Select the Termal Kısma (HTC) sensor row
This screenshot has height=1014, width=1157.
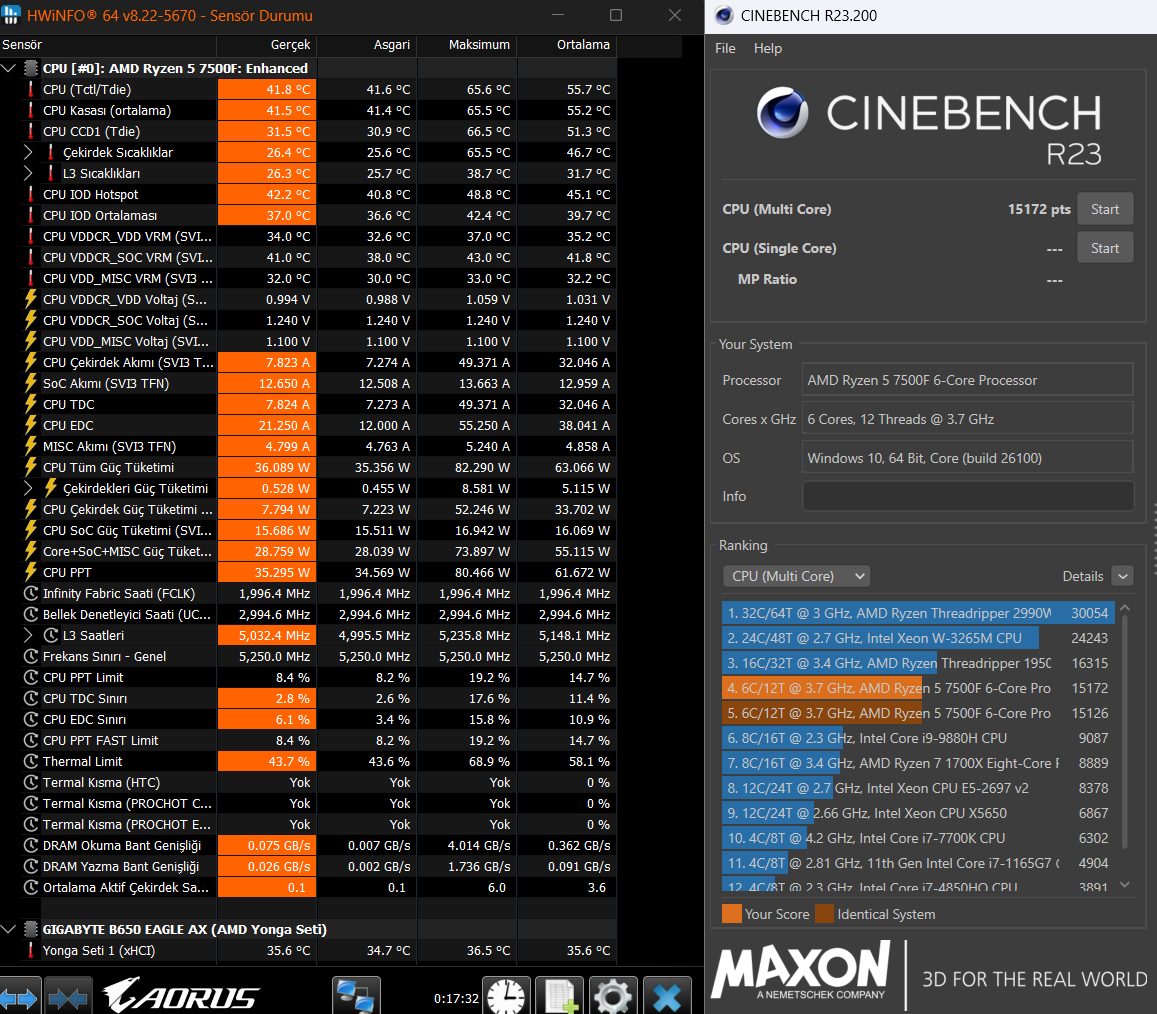(x=308, y=783)
